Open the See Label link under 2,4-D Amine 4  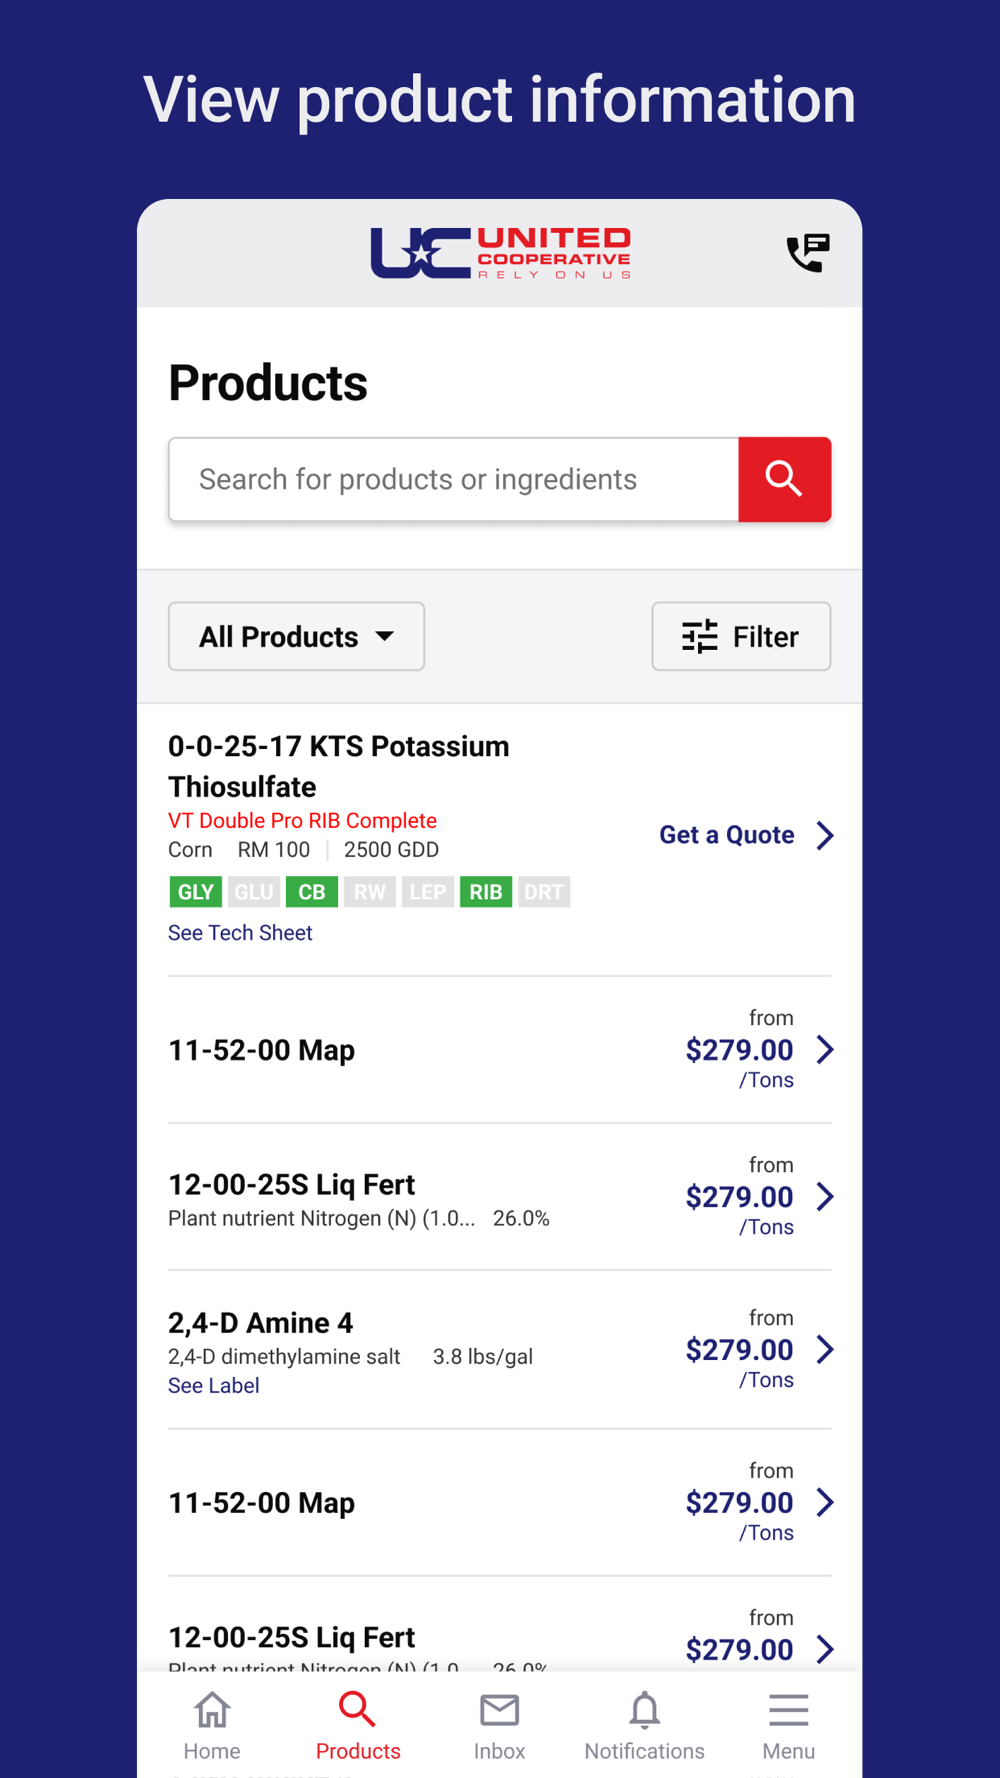213,1386
